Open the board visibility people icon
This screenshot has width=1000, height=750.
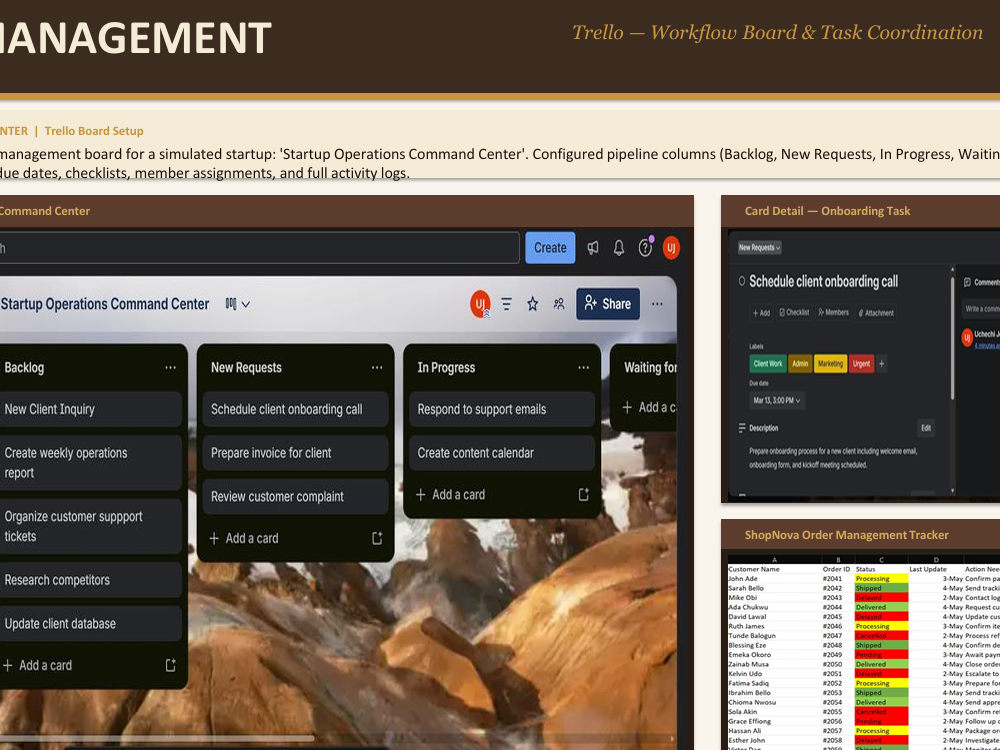click(x=559, y=304)
